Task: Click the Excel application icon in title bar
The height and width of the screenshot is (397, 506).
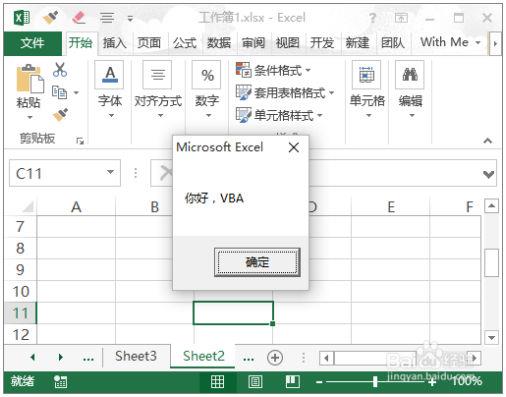Action: point(22,17)
